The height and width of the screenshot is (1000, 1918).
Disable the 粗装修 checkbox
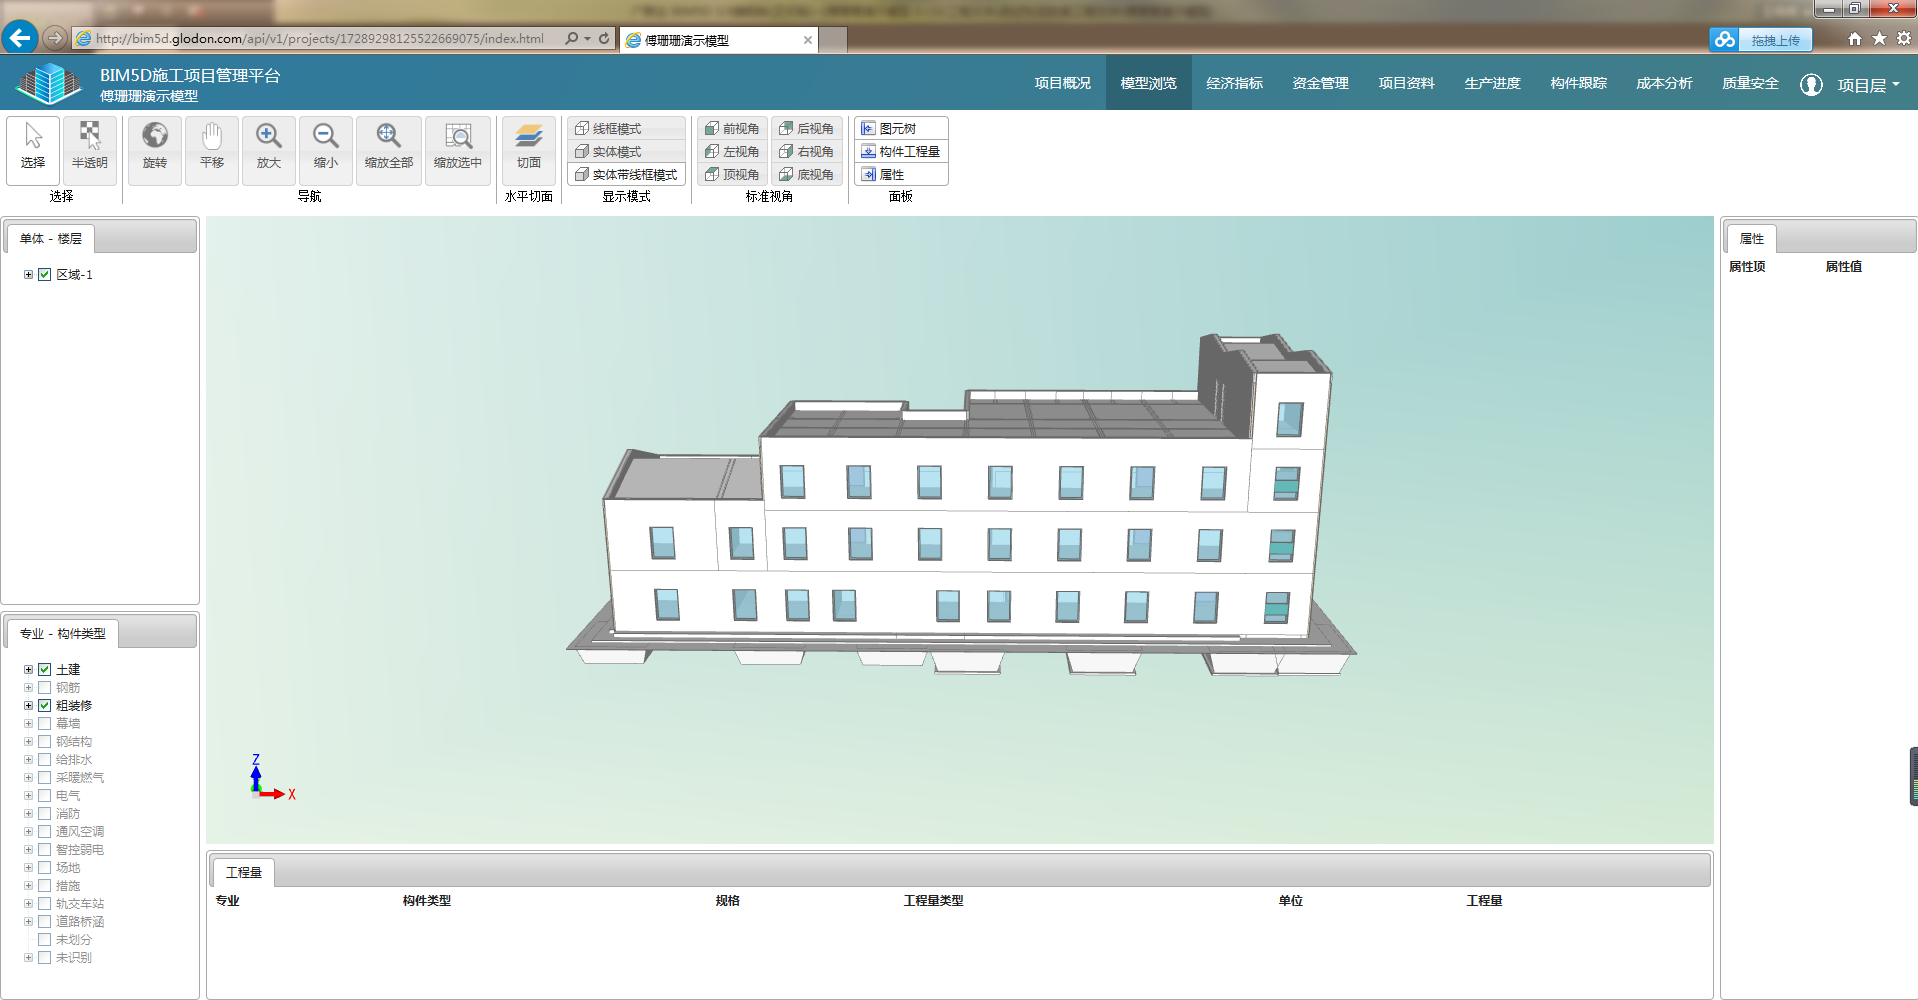(x=44, y=705)
